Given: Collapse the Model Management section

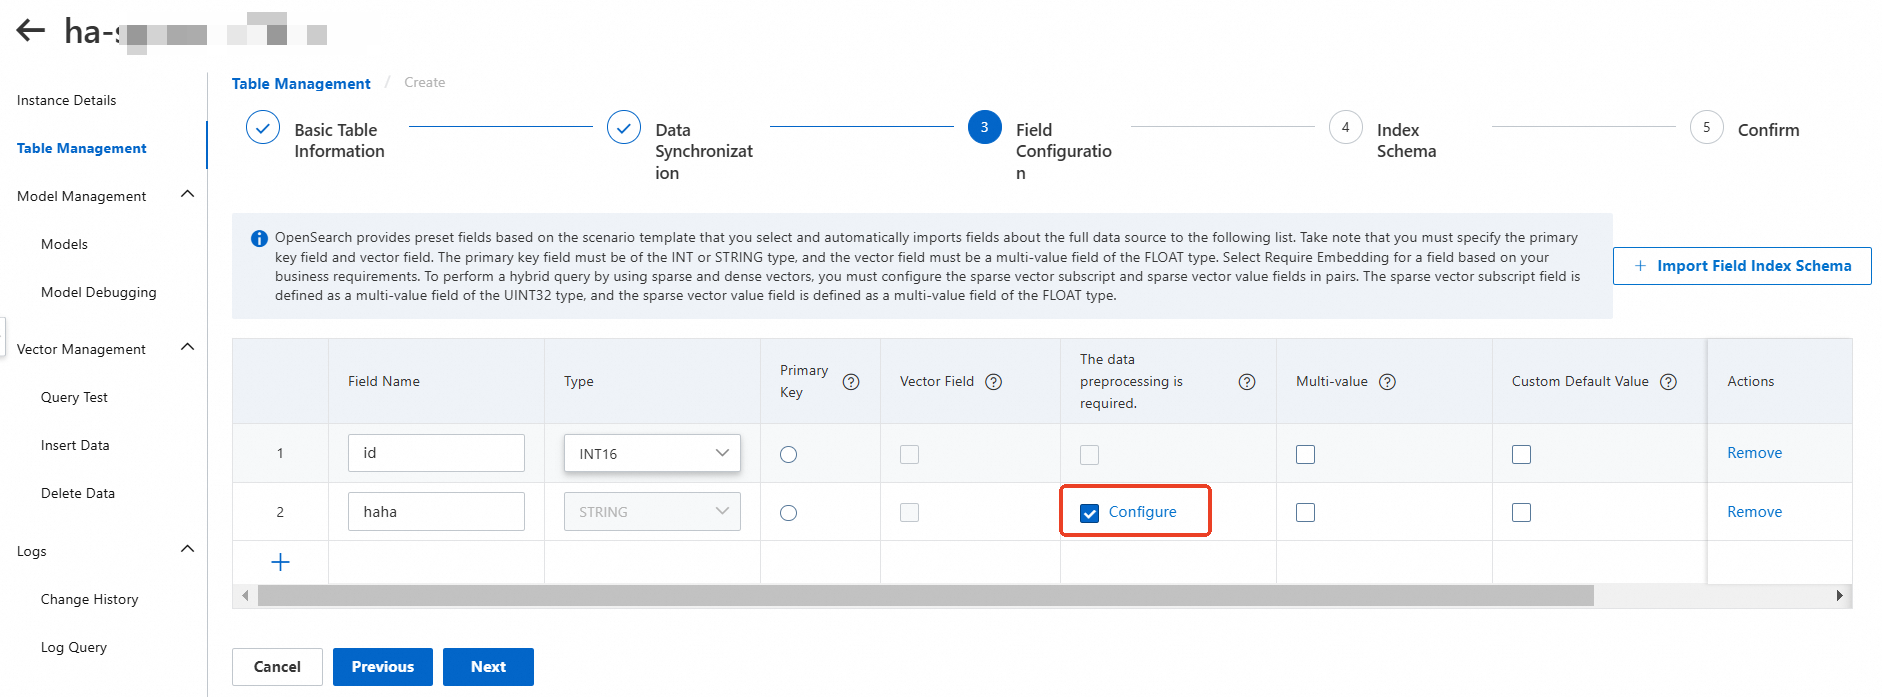Looking at the screenshot, I should [187, 194].
